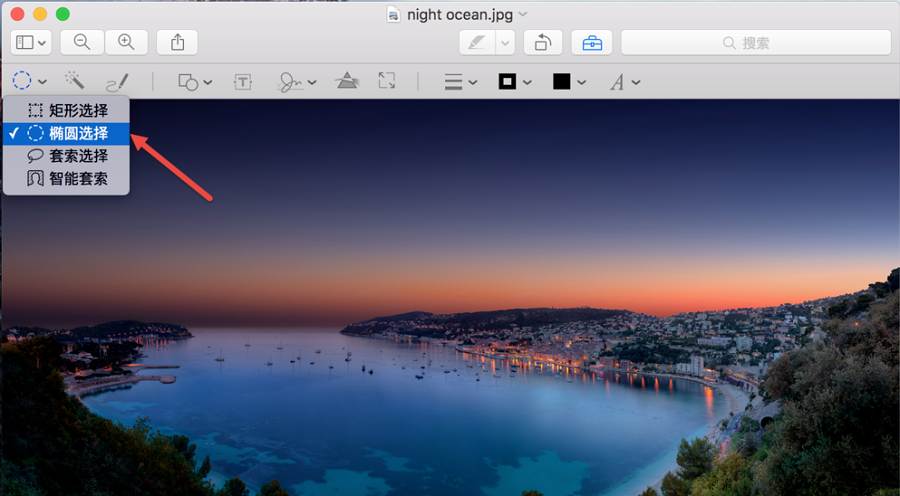This screenshot has height=496, width=900.
Task: Click the text style A icon
Action: [x=617, y=82]
